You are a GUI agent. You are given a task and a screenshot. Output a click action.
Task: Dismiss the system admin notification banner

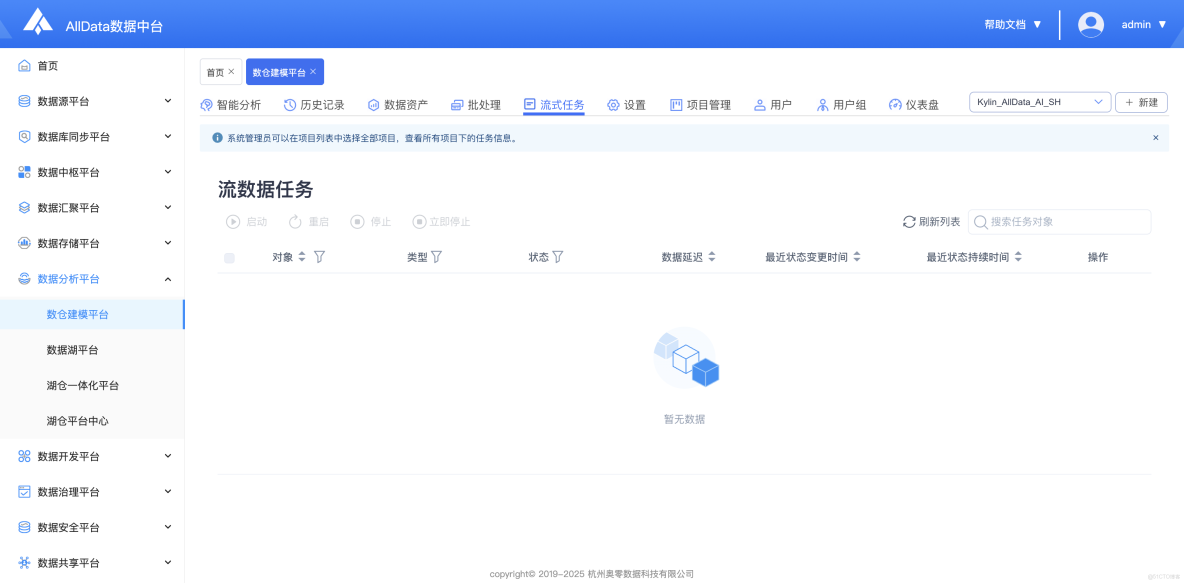point(1155,137)
